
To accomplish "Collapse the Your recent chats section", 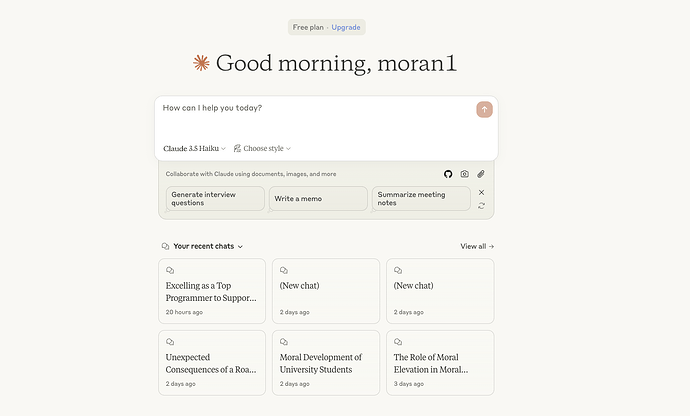I will (240, 247).
